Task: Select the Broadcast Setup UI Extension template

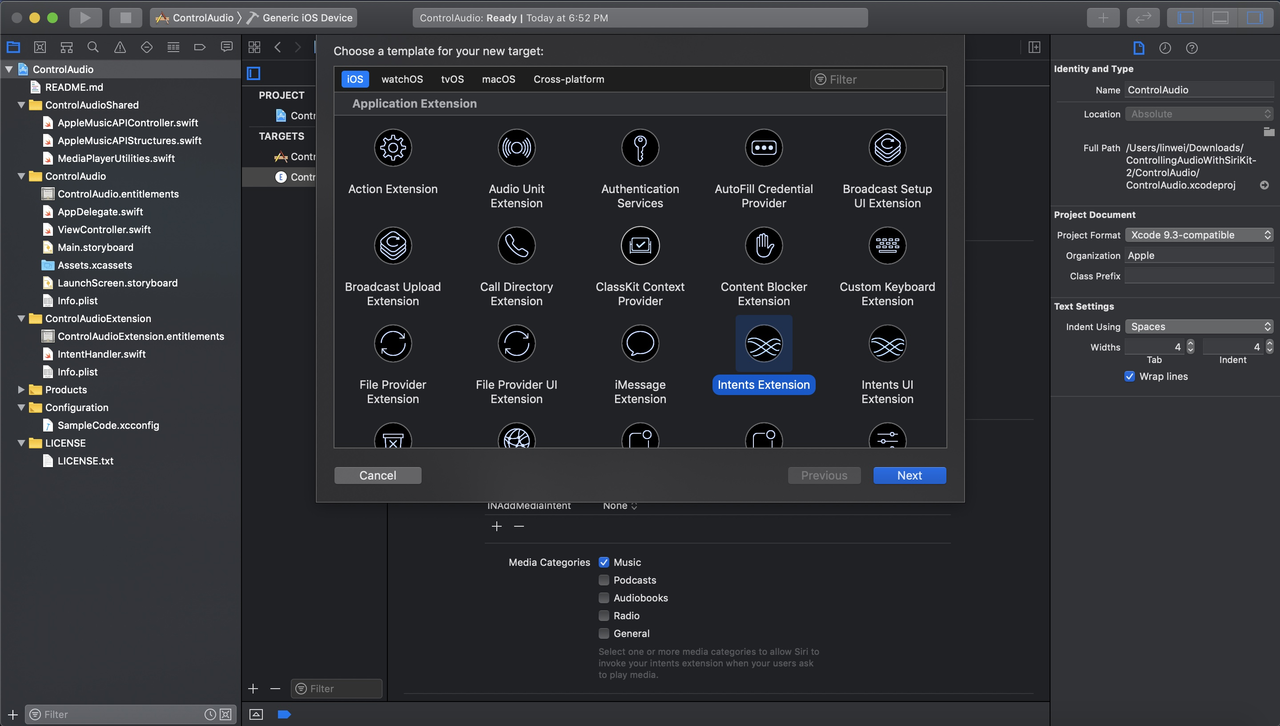Action: pyautogui.click(x=888, y=170)
